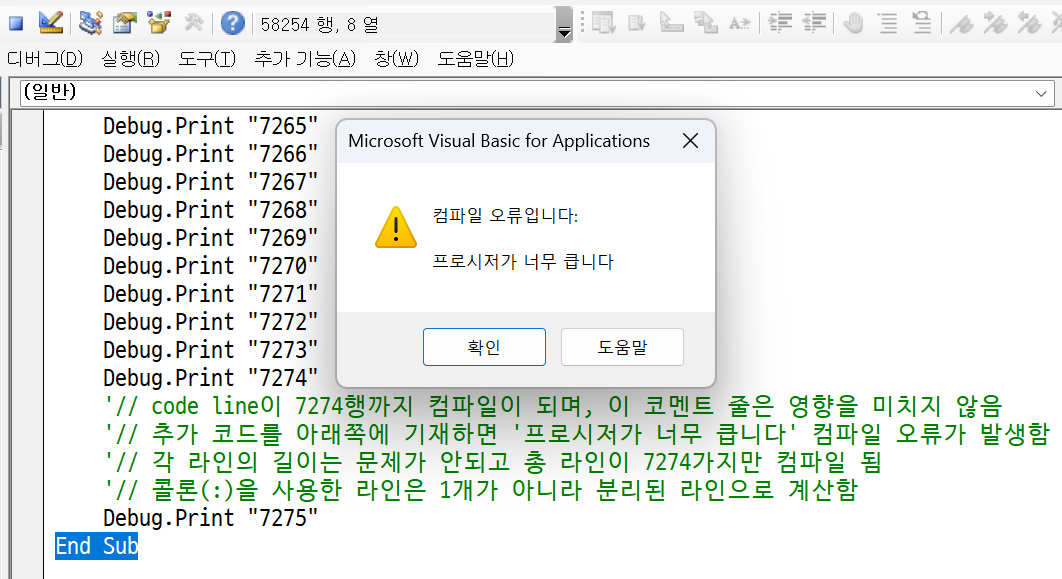Click the Reset (stop) square icon
The width and height of the screenshot is (1062, 579).
pyautogui.click(x=16, y=24)
